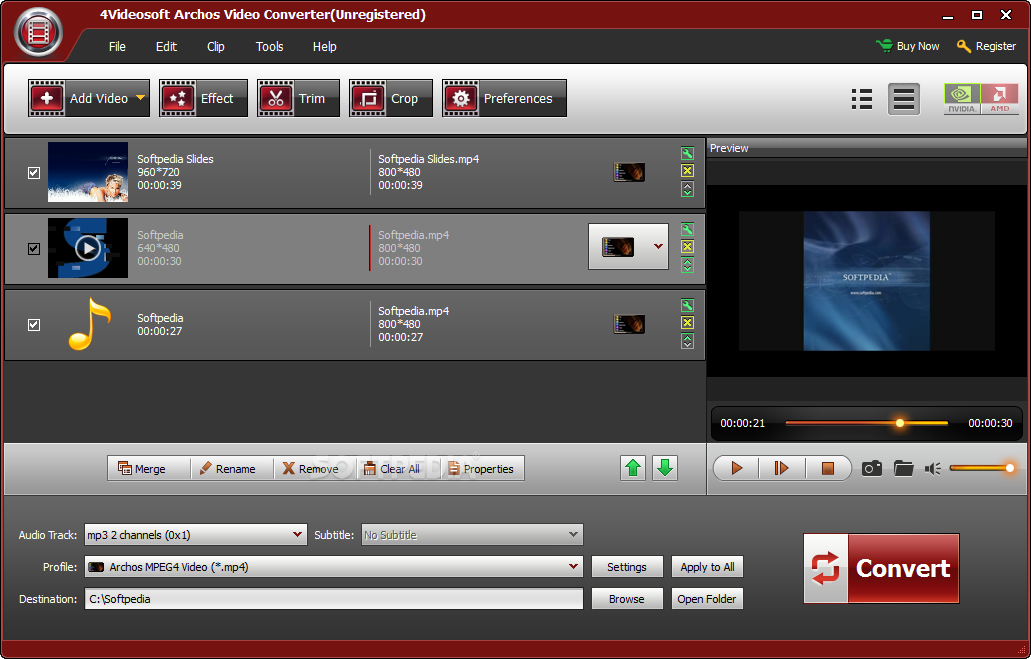Open the Profile dropdown

tap(333, 566)
